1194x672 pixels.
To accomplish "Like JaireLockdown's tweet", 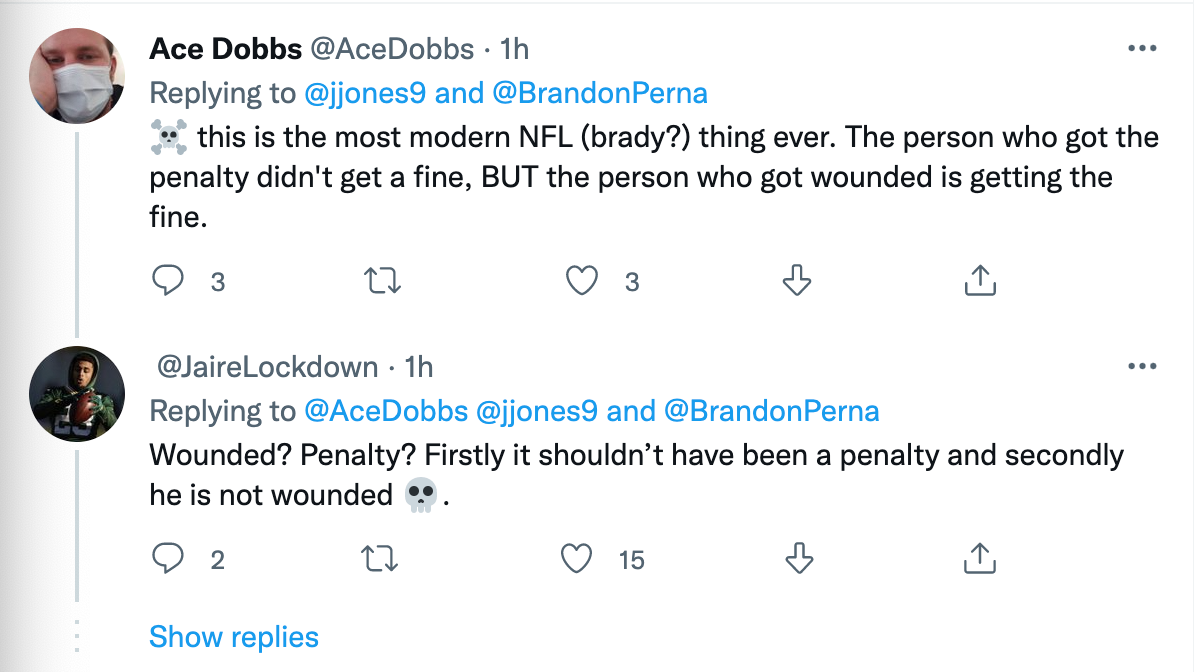I will [576, 558].
